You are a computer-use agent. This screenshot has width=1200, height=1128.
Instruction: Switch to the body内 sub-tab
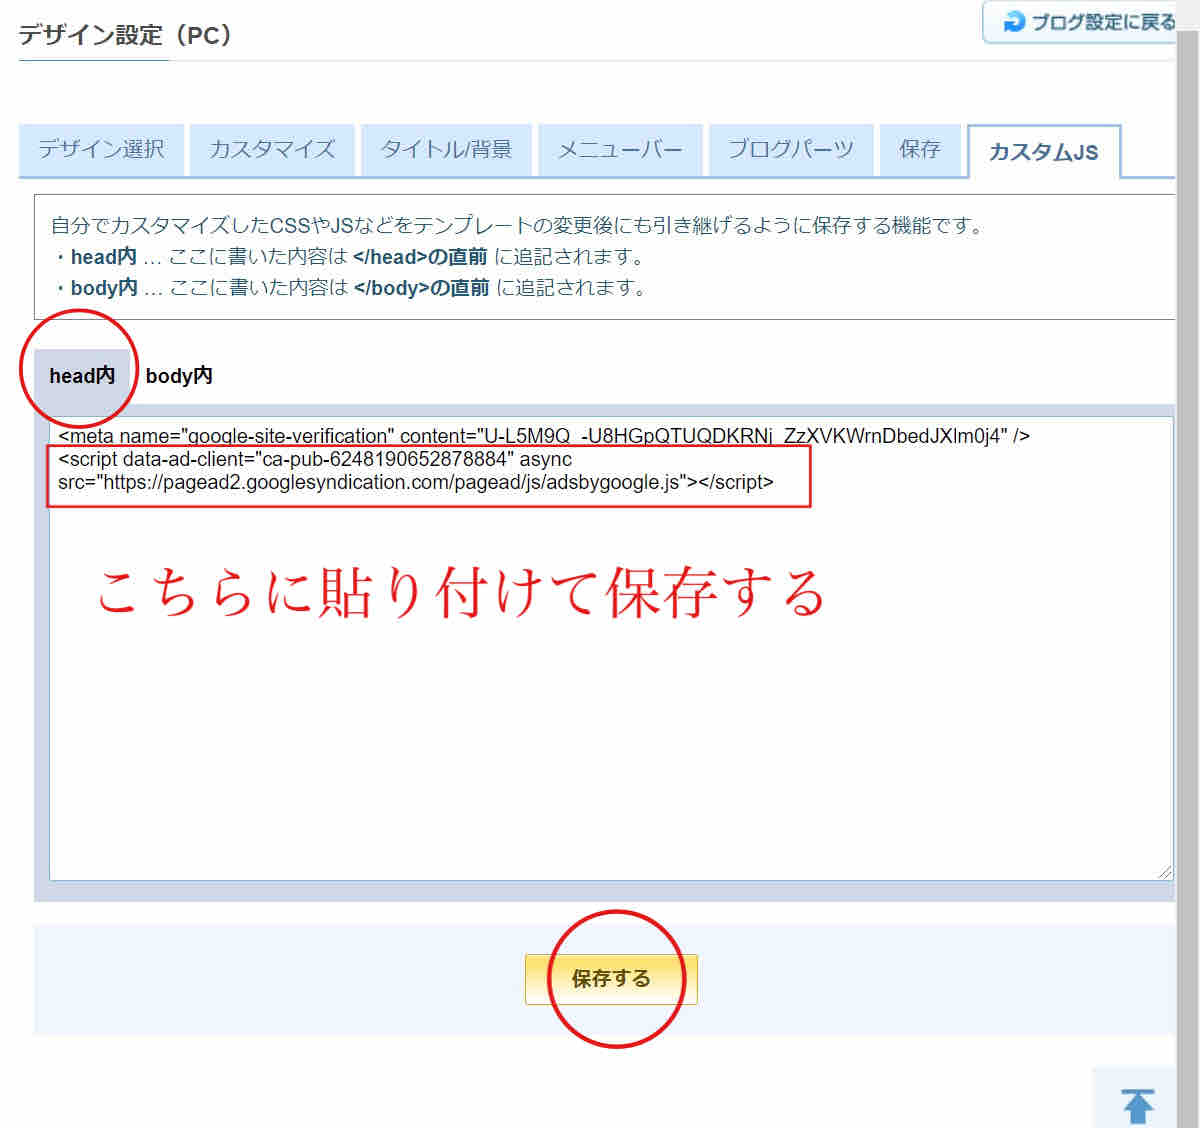coord(179,376)
